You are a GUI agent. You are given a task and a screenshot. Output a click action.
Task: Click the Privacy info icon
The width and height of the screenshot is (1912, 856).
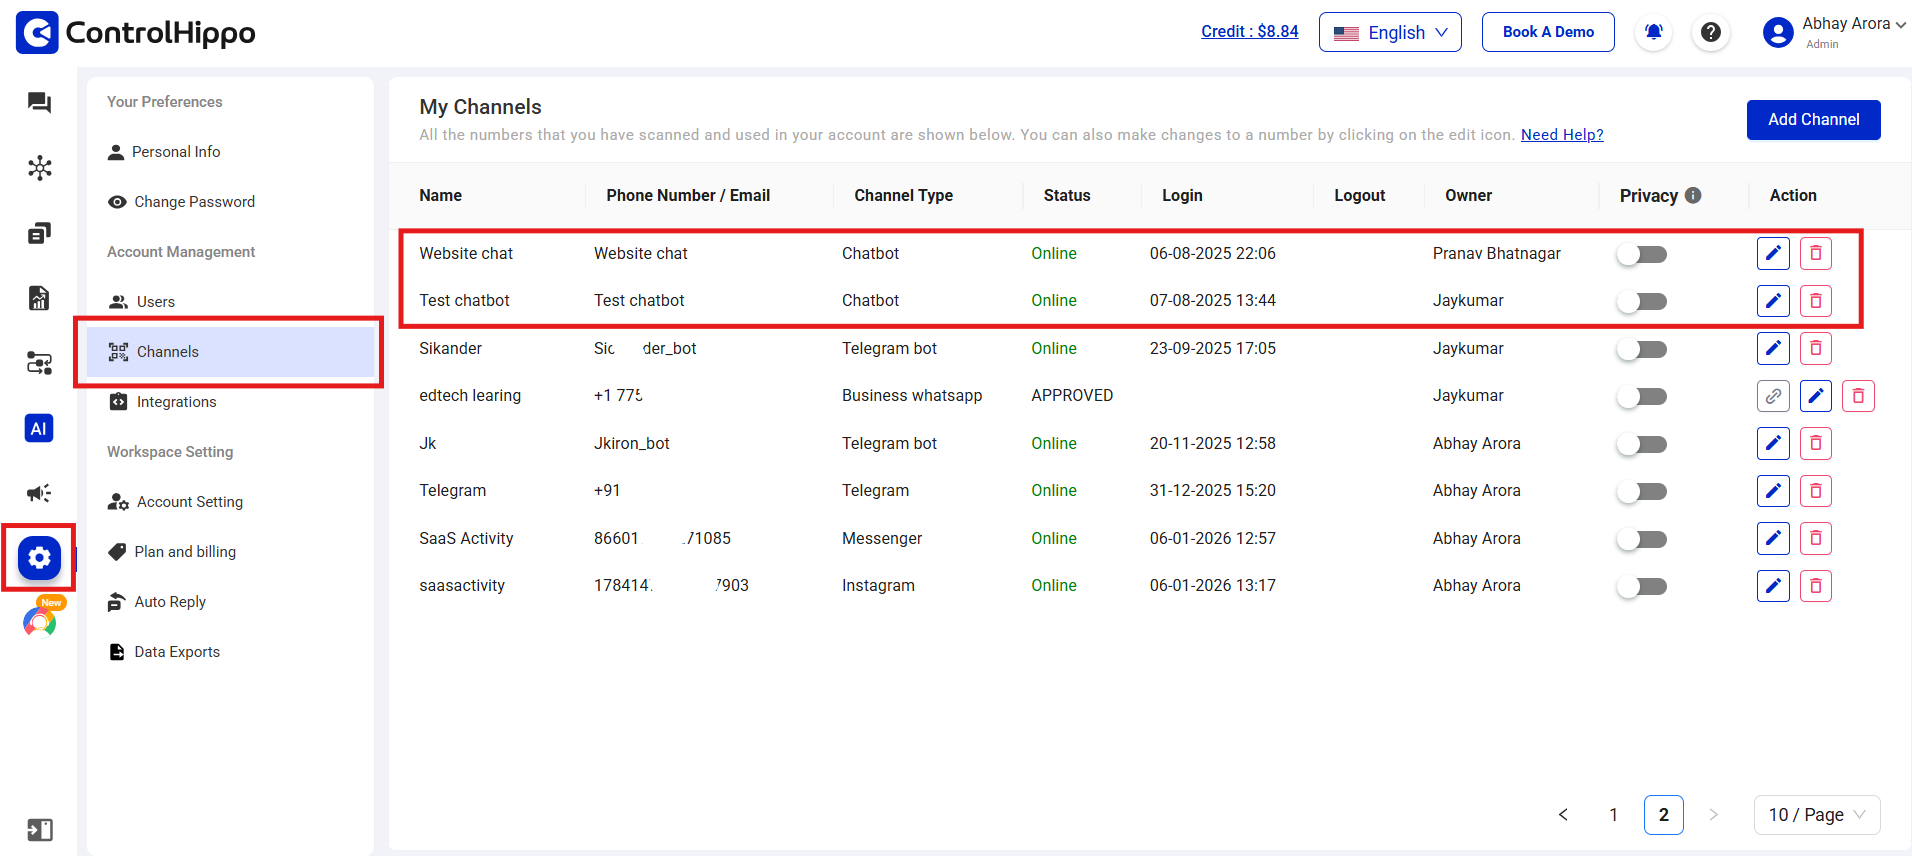click(x=1693, y=195)
